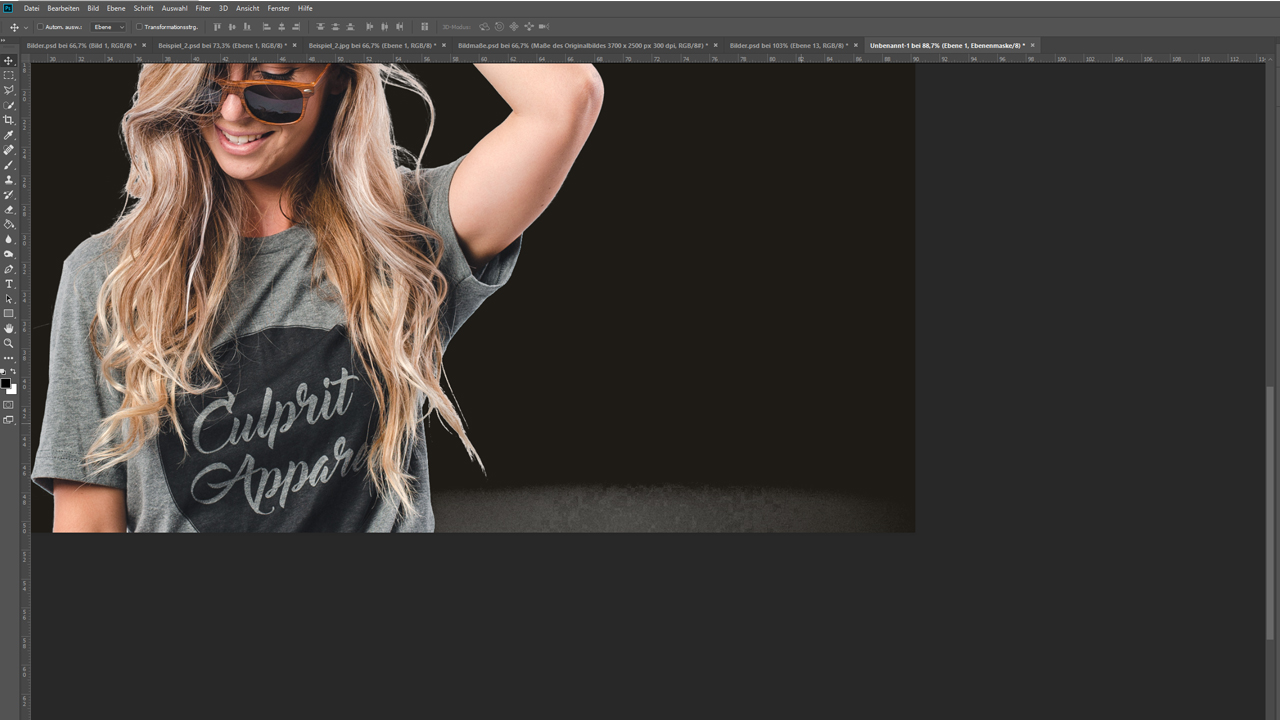The height and width of the screenshot is (720, 1280).
Task: Align top edges in options bar
Action: [x=217, y=27]
